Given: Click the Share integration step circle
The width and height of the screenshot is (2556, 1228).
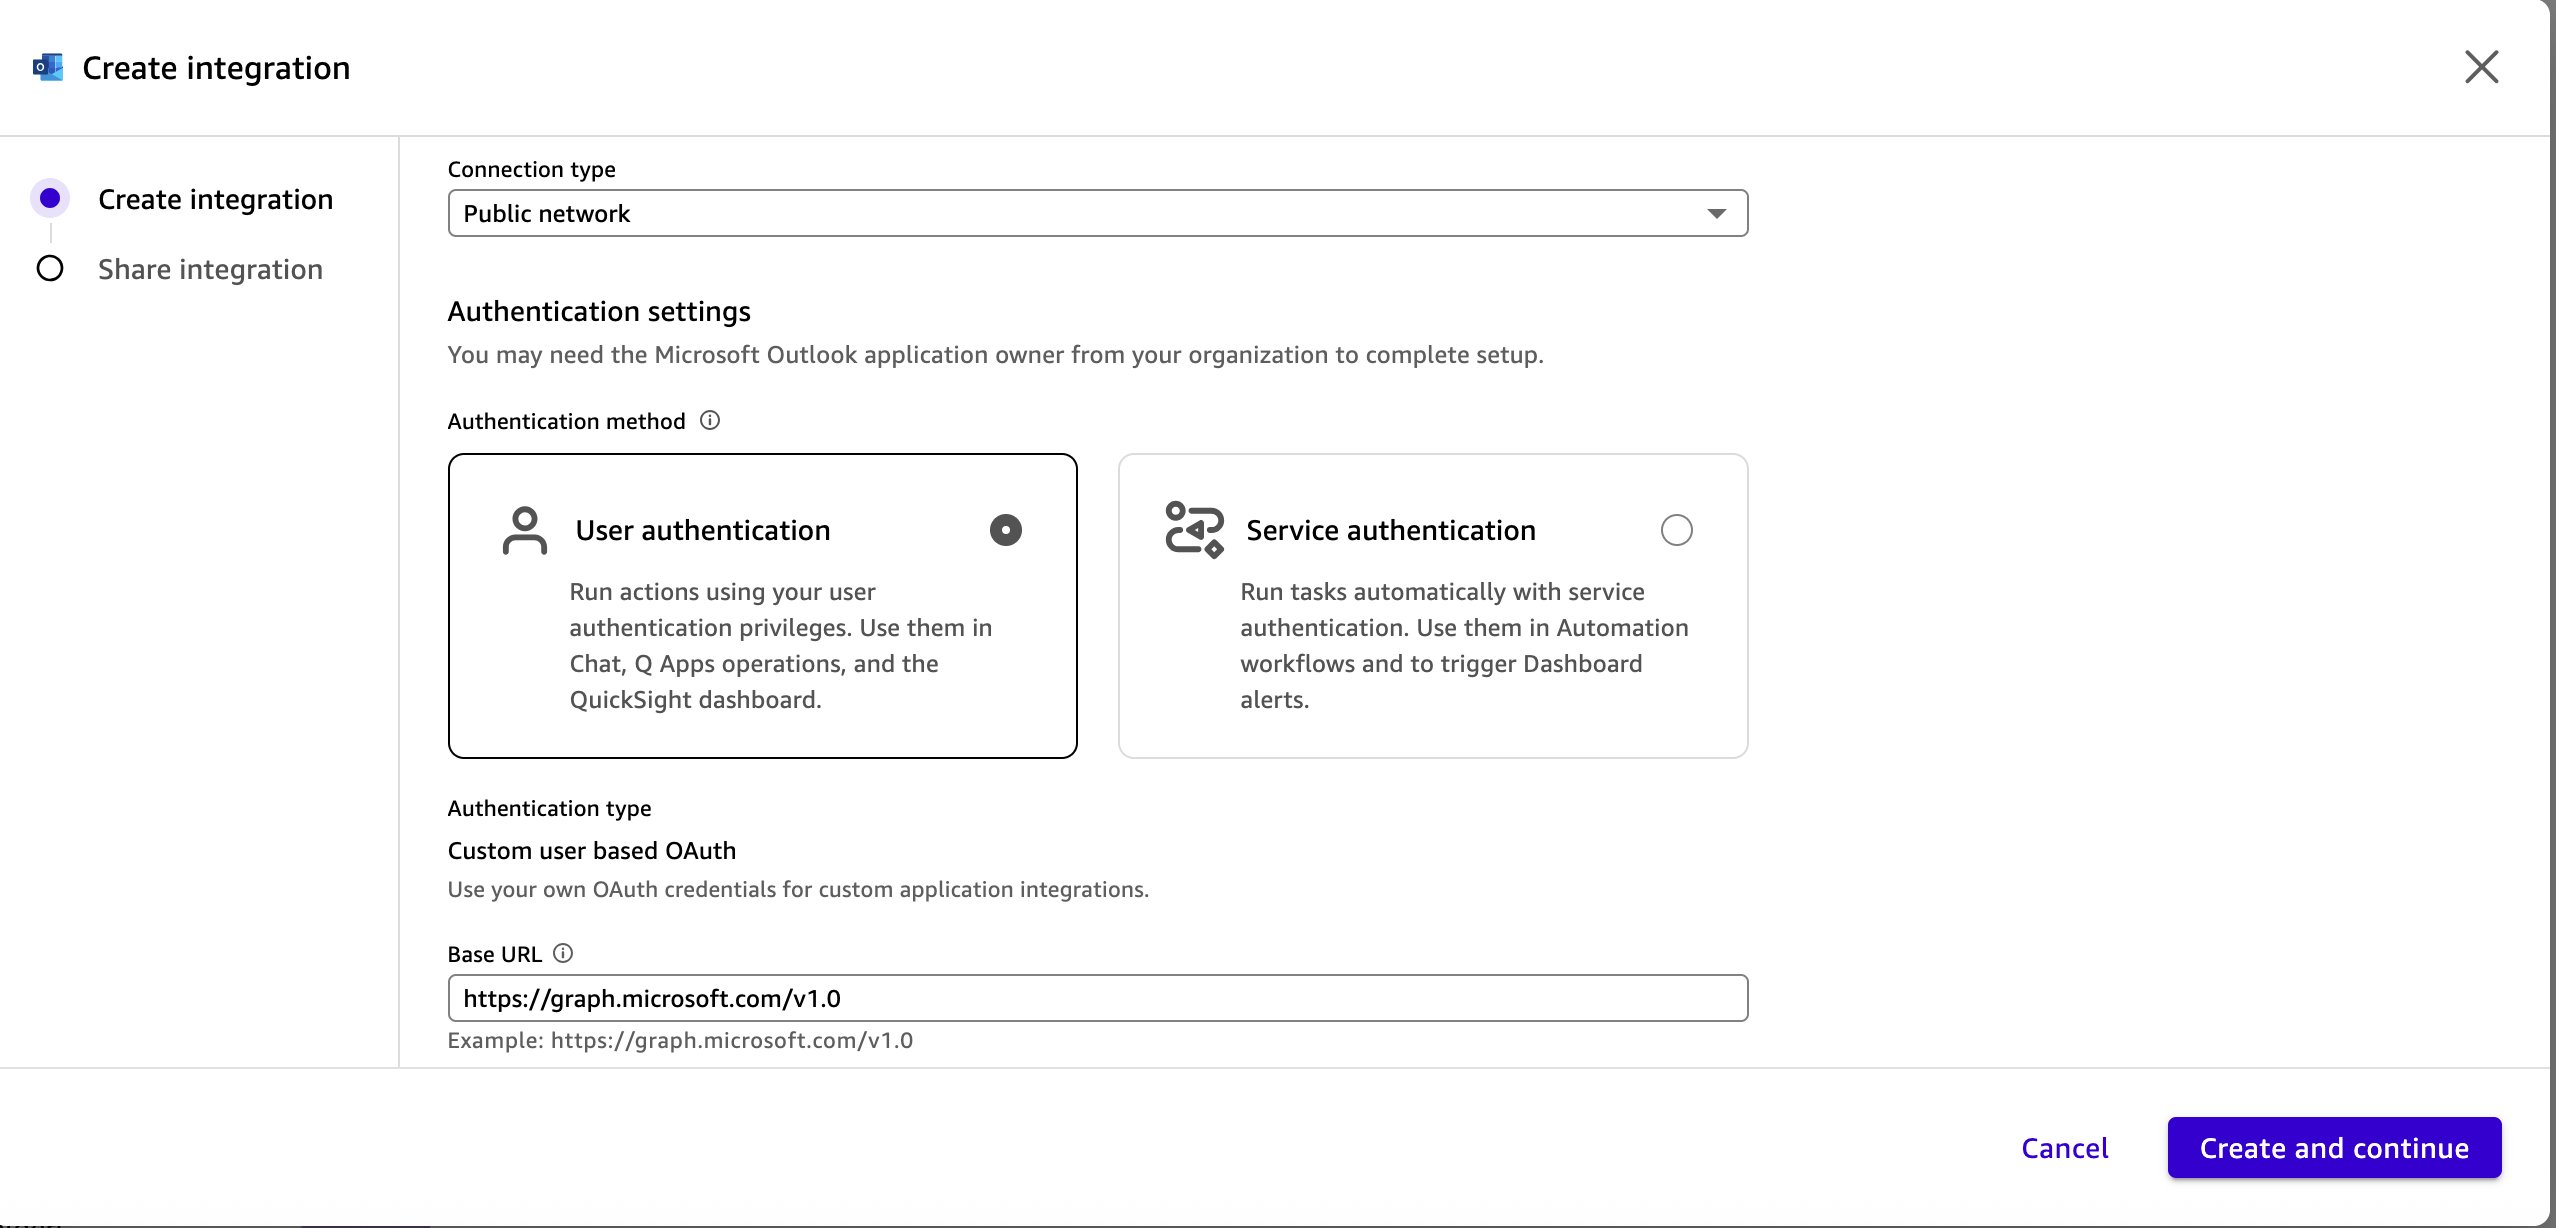Looking at the screenshot, I should click(49, 268).
